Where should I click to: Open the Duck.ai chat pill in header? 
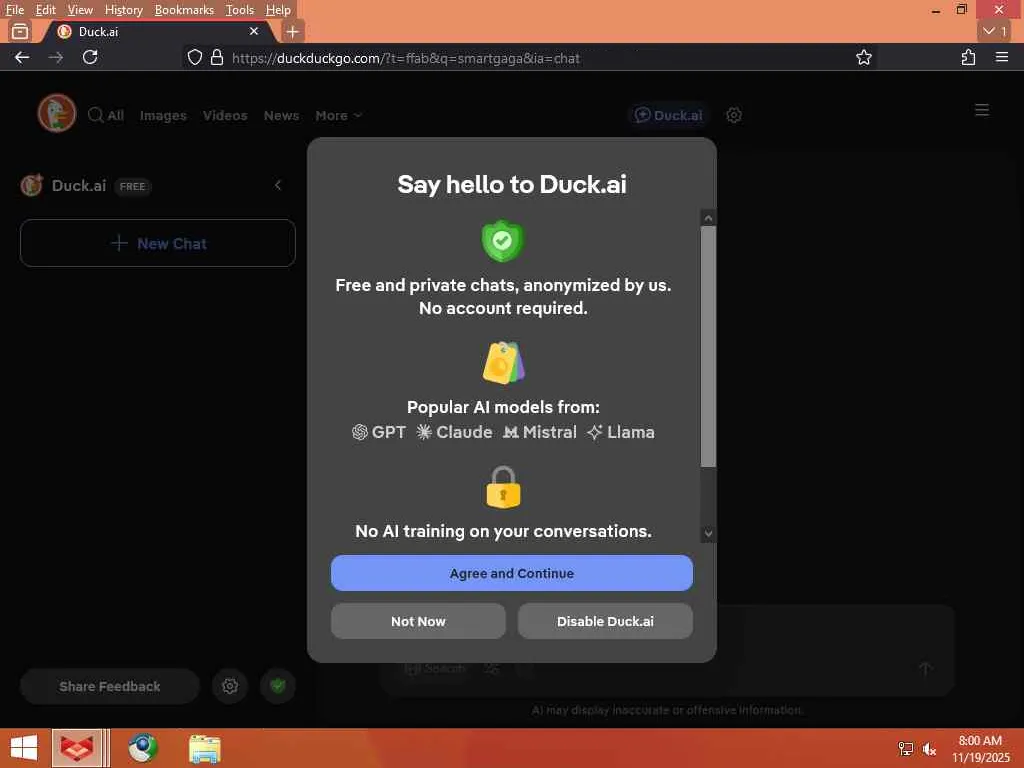[x=669, y=115]
